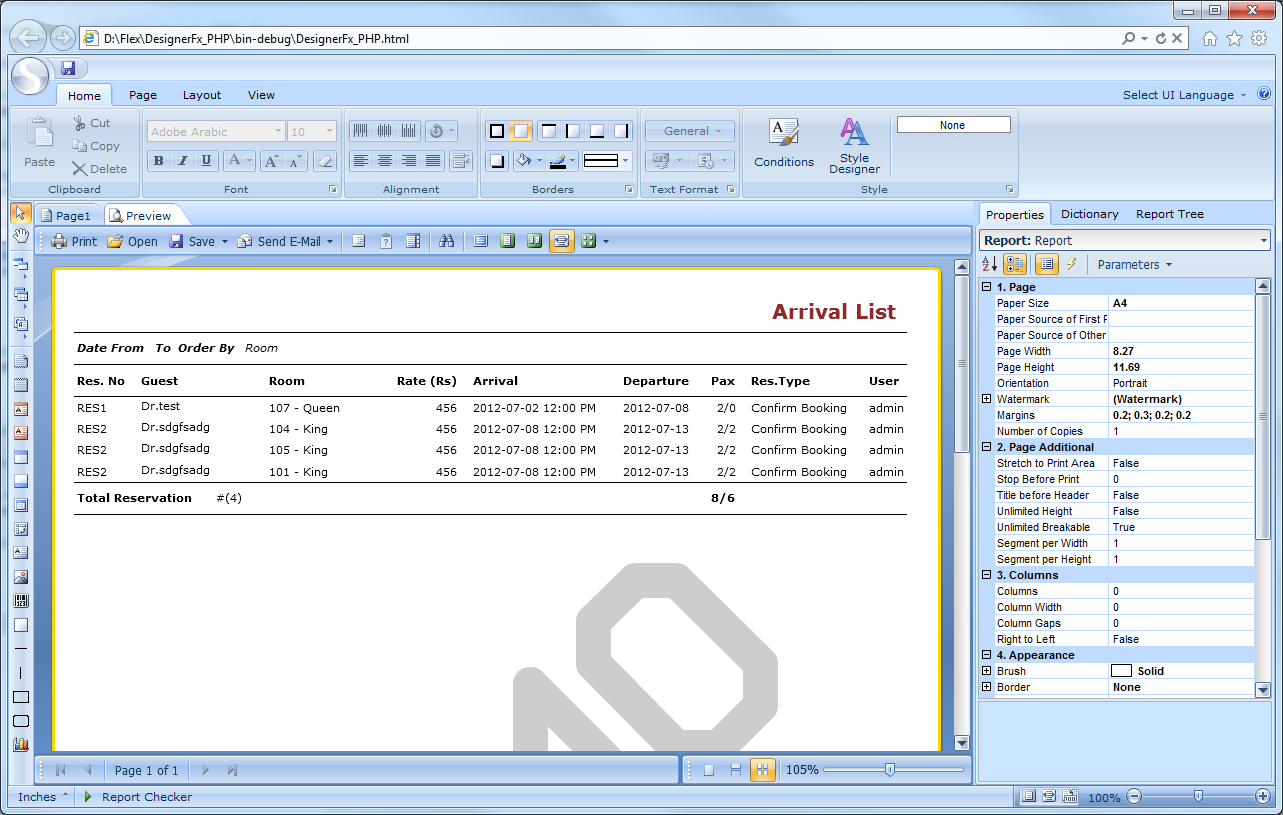Open the Parameters dropdown in the Properties panel
The width and height of the screenshot is (1283, 815).
click(x=1135, y=264)
